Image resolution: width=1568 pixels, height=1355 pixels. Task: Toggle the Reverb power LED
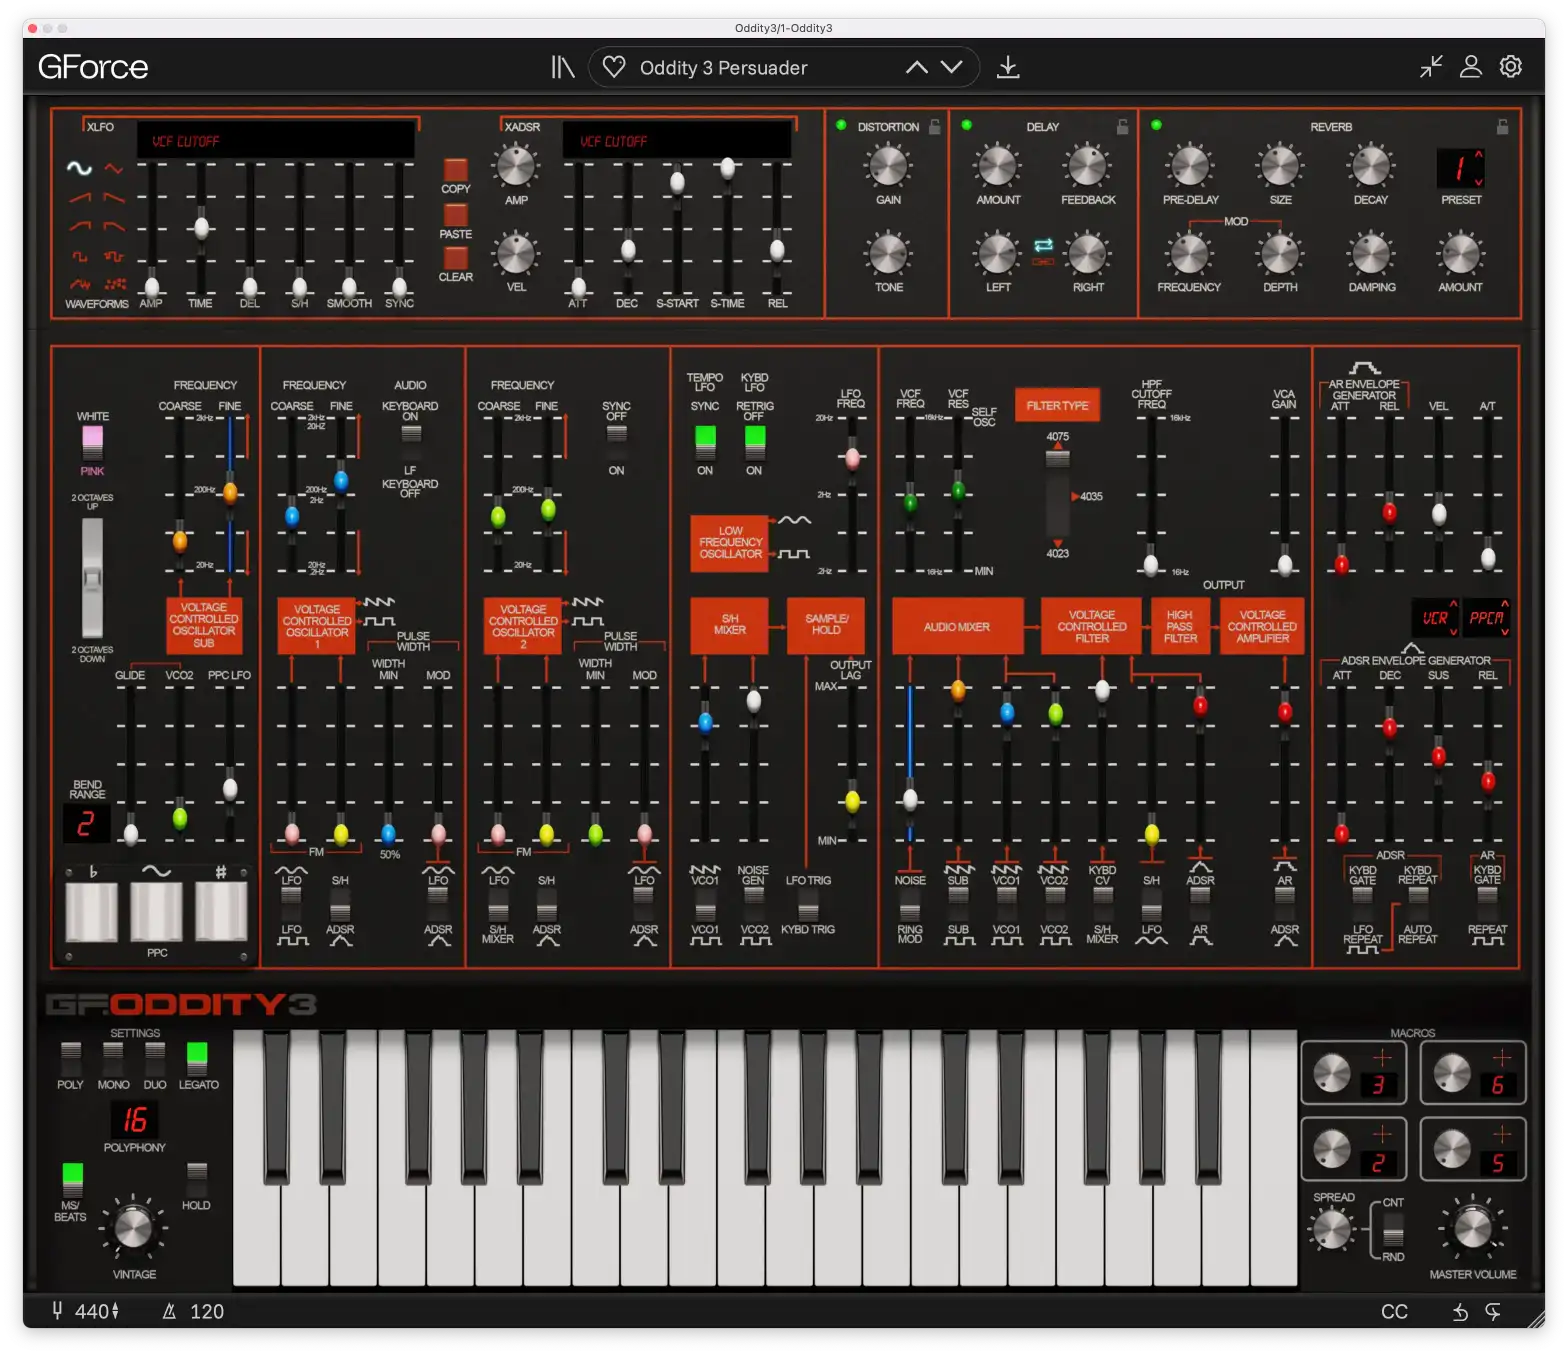pyautogui.click(x=1156, y=125)
